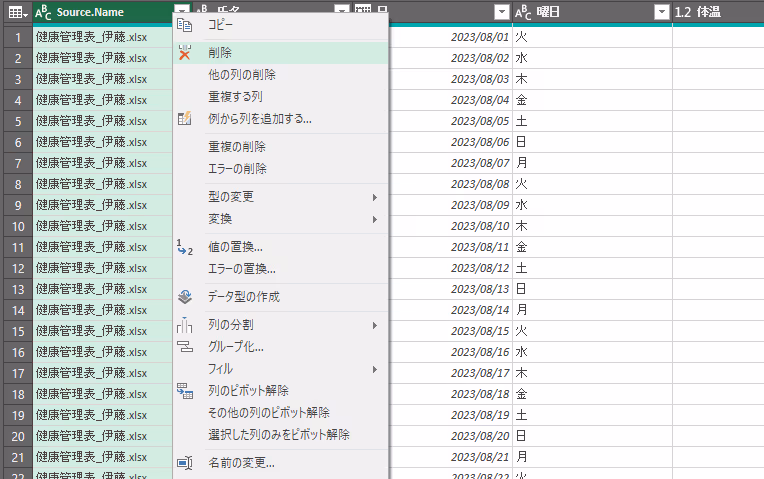The height and width of the screenshot is (479, 764).
Task: Click date cell 2023/08/01
Action: click(x=479, y=37)
